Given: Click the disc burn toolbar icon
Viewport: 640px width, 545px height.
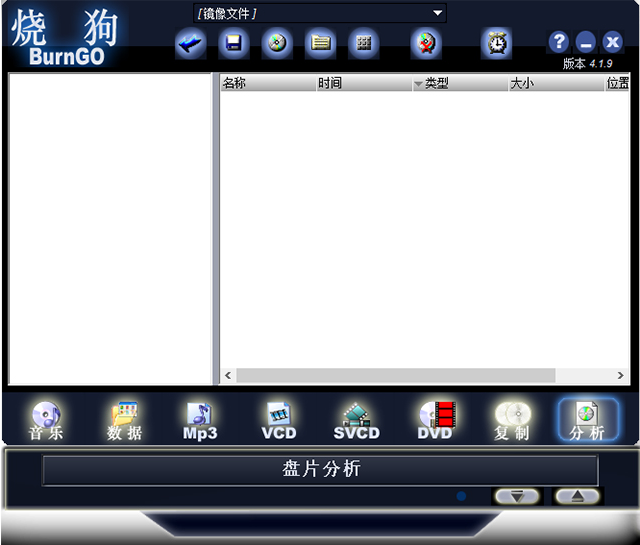Looking at the screenshot, I should pos(277,43).
